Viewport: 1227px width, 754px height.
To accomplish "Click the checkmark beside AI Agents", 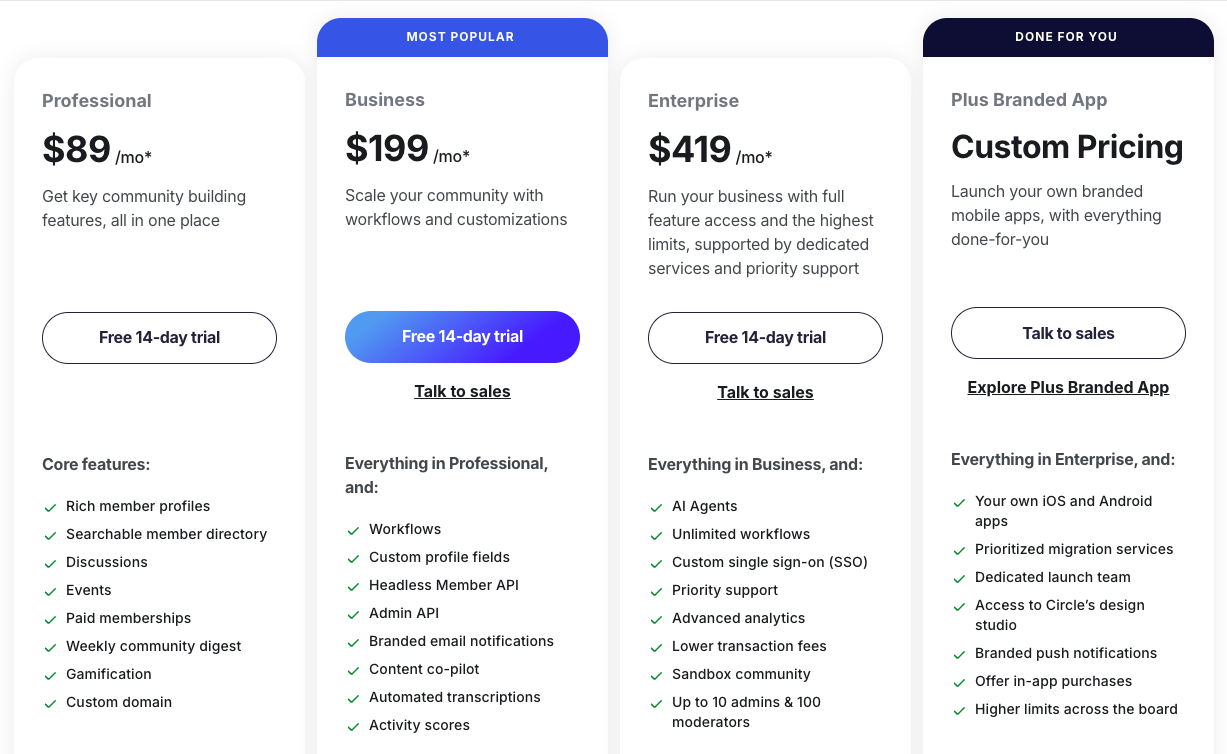I will click(656, 506).
